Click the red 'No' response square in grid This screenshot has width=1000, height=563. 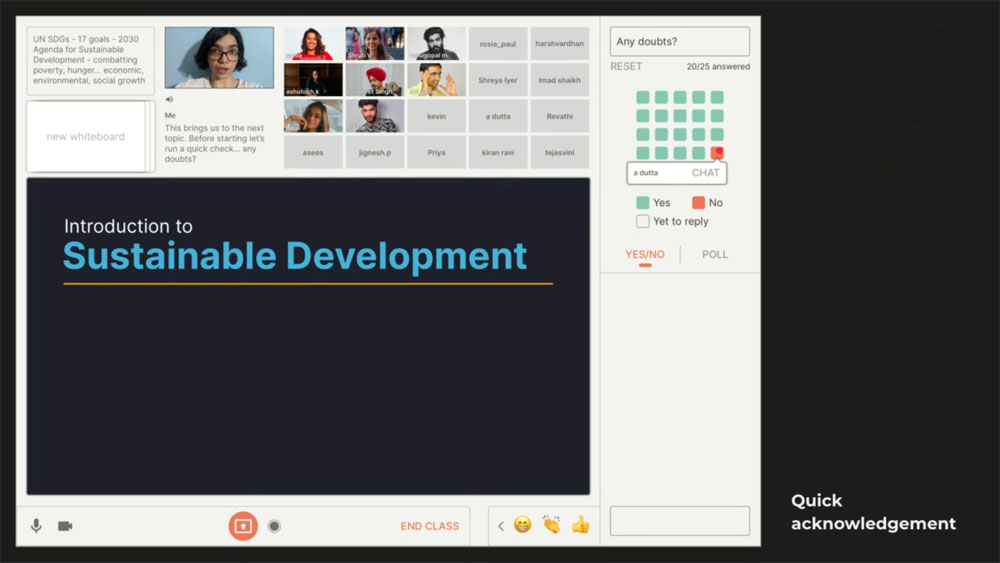[x=717, y=153]
